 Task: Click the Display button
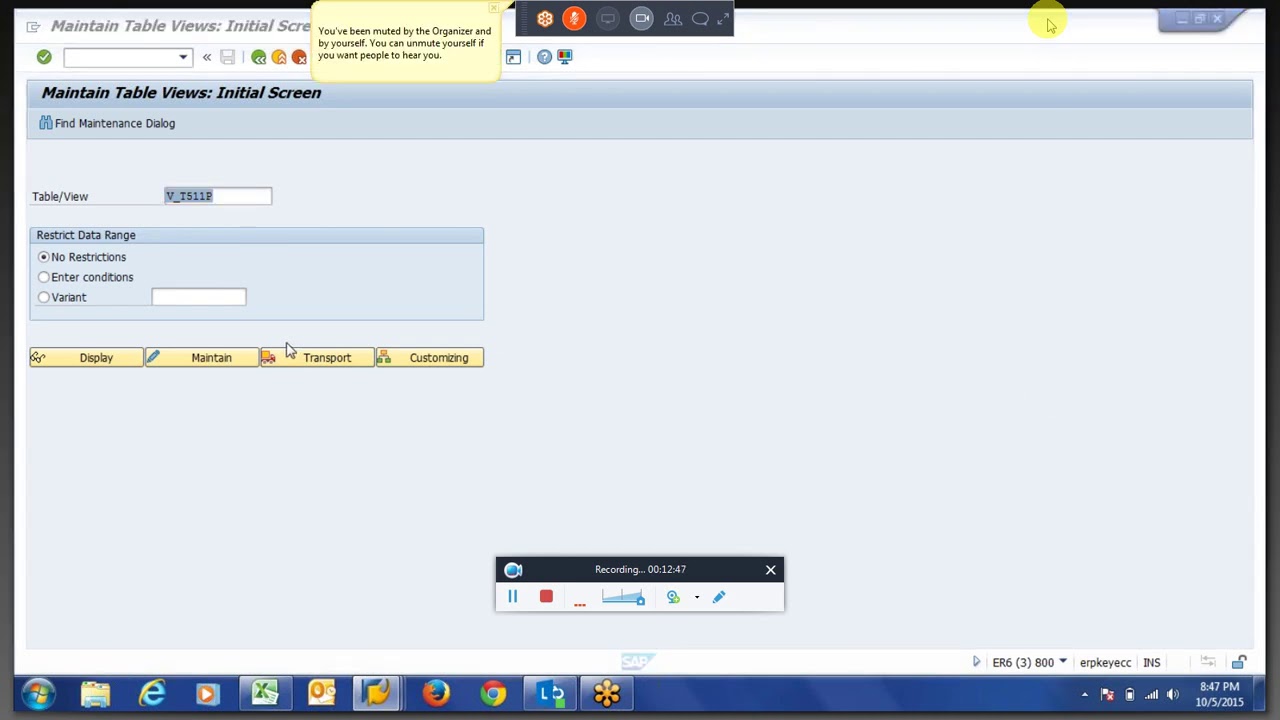click(86, 358)
